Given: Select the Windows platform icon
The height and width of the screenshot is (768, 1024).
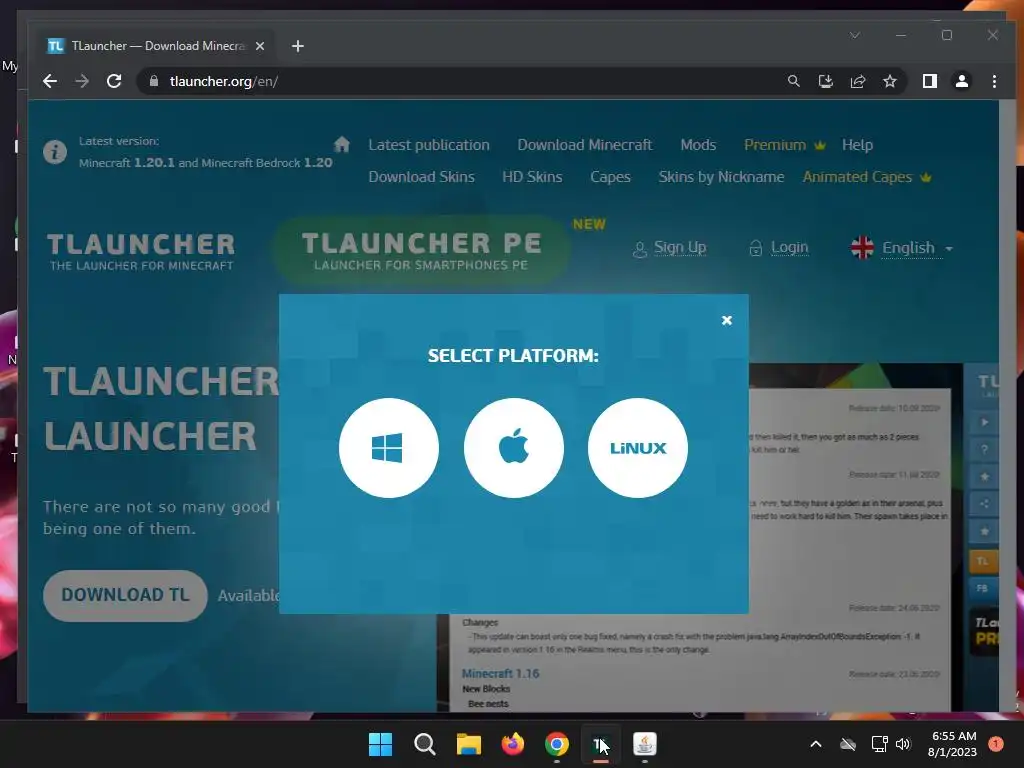Looking at the screenshot, I should [389, 448].
